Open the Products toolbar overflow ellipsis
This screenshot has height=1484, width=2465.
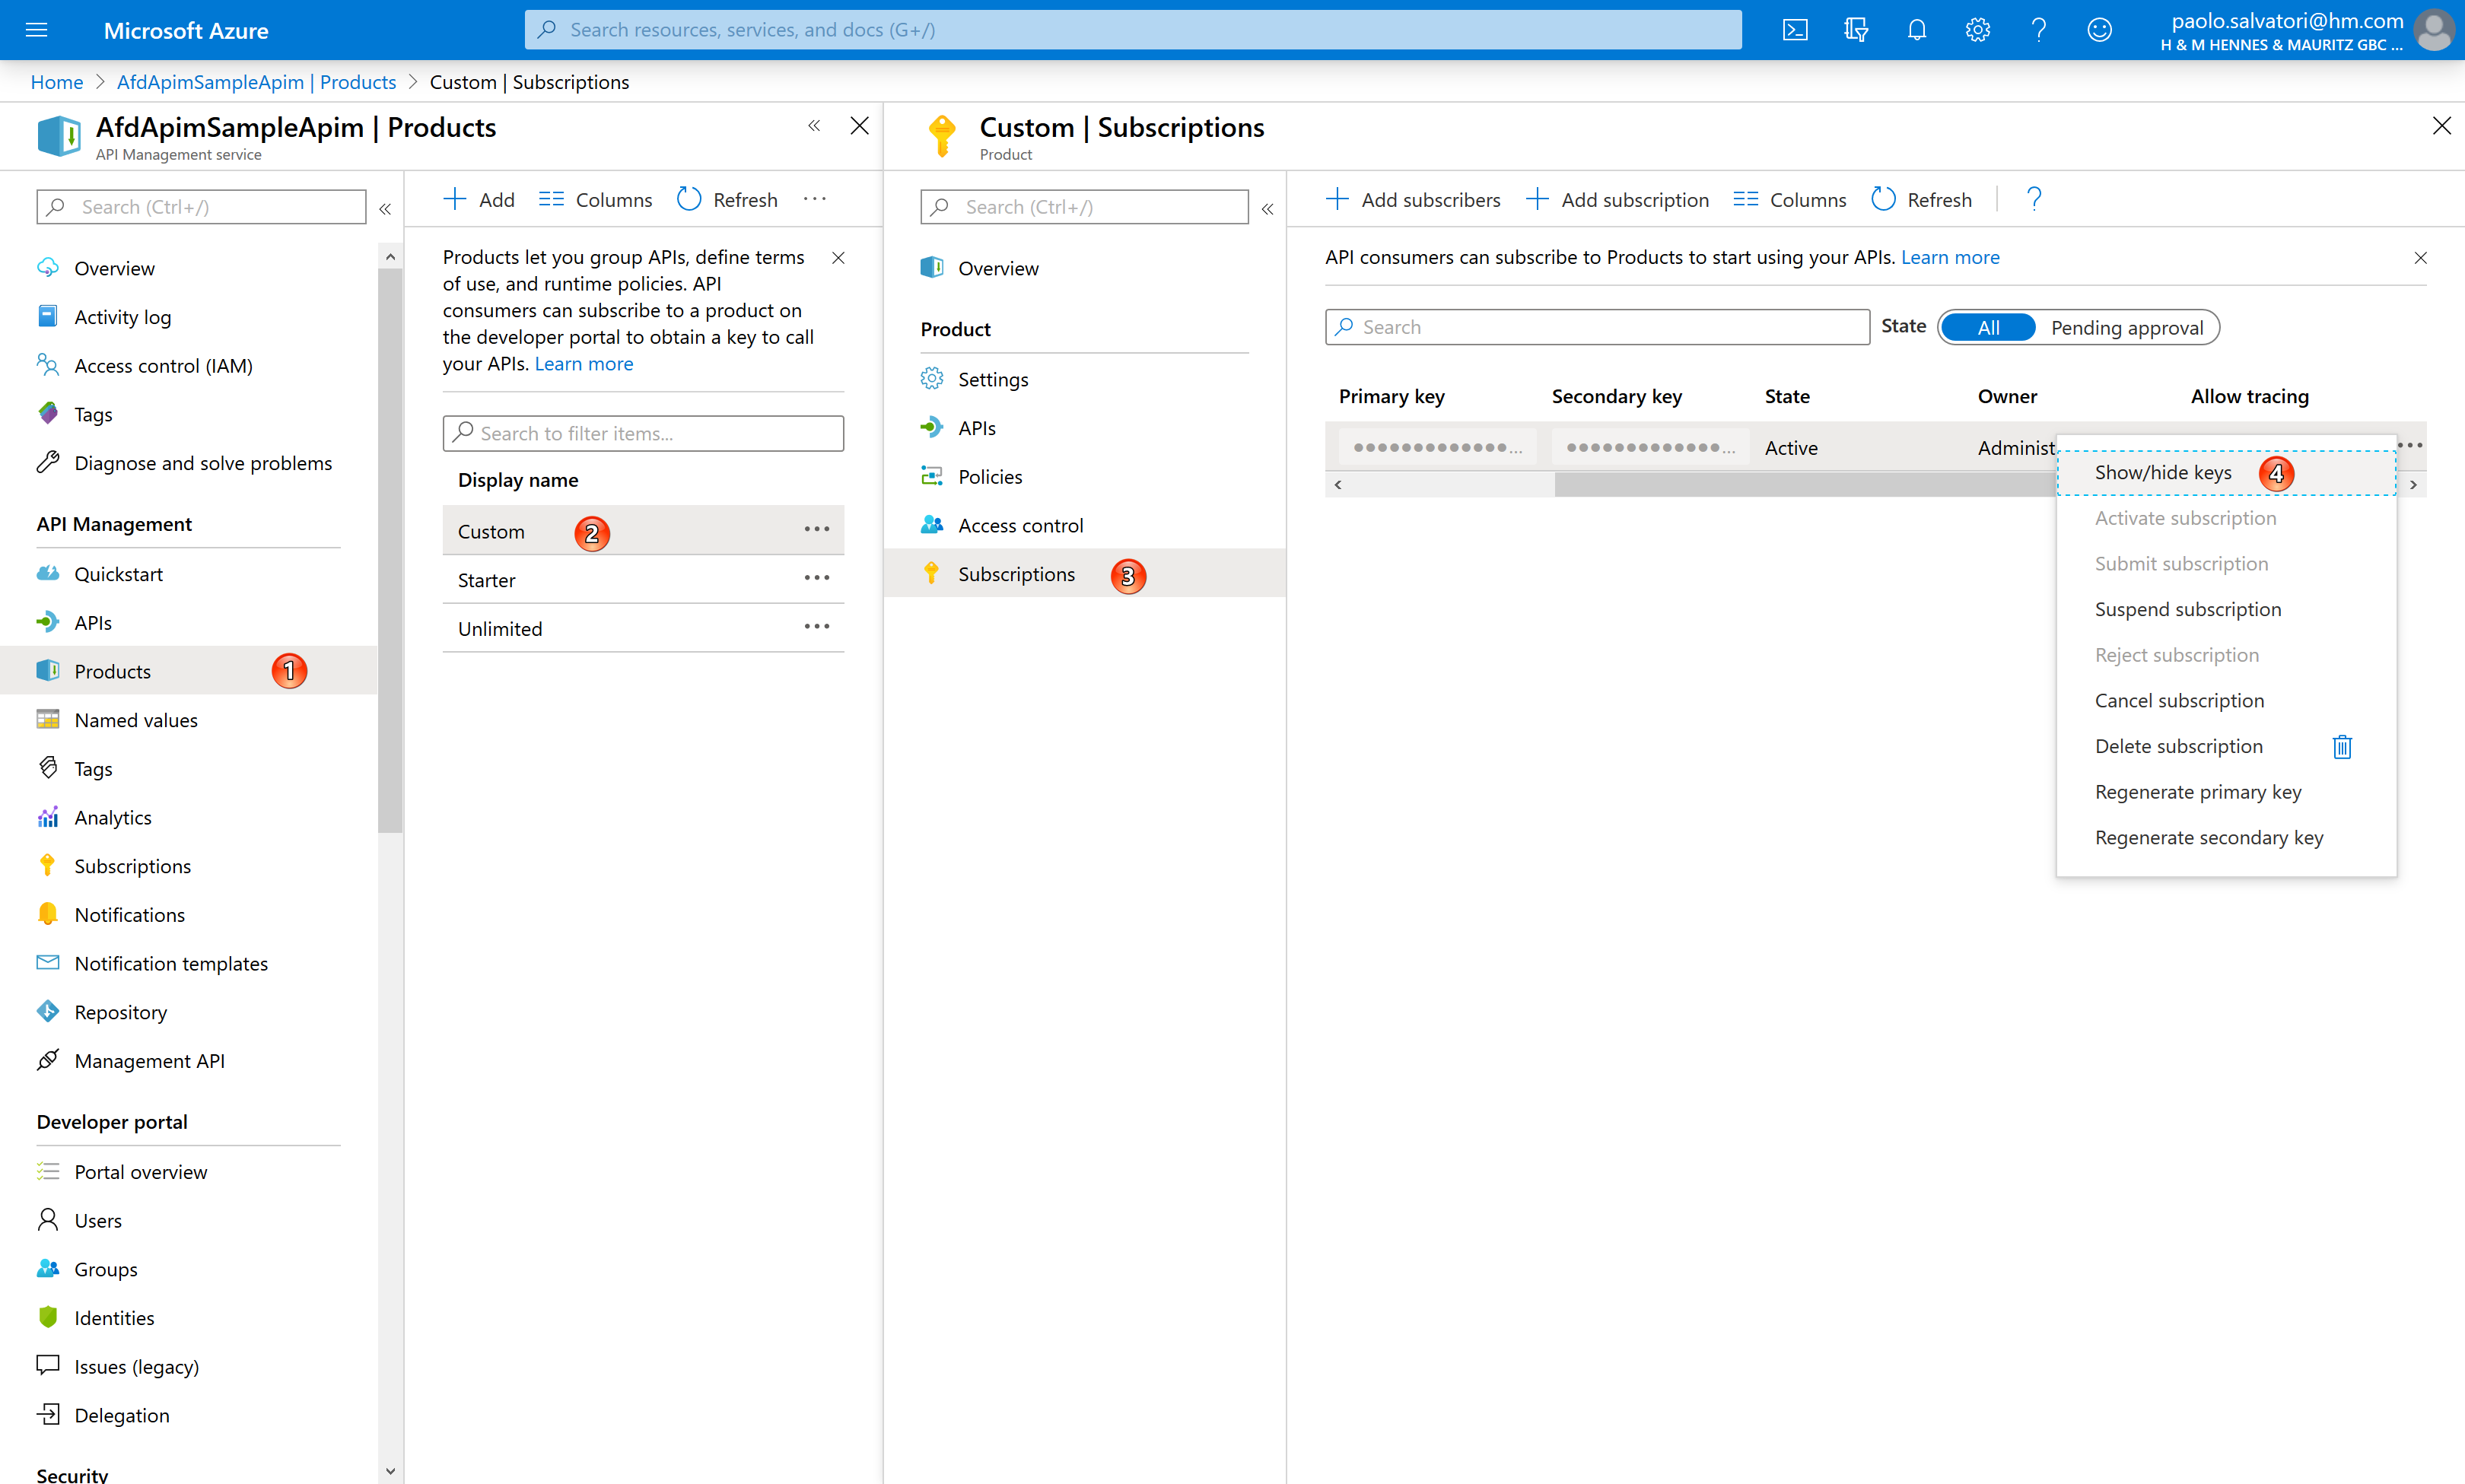815,199
